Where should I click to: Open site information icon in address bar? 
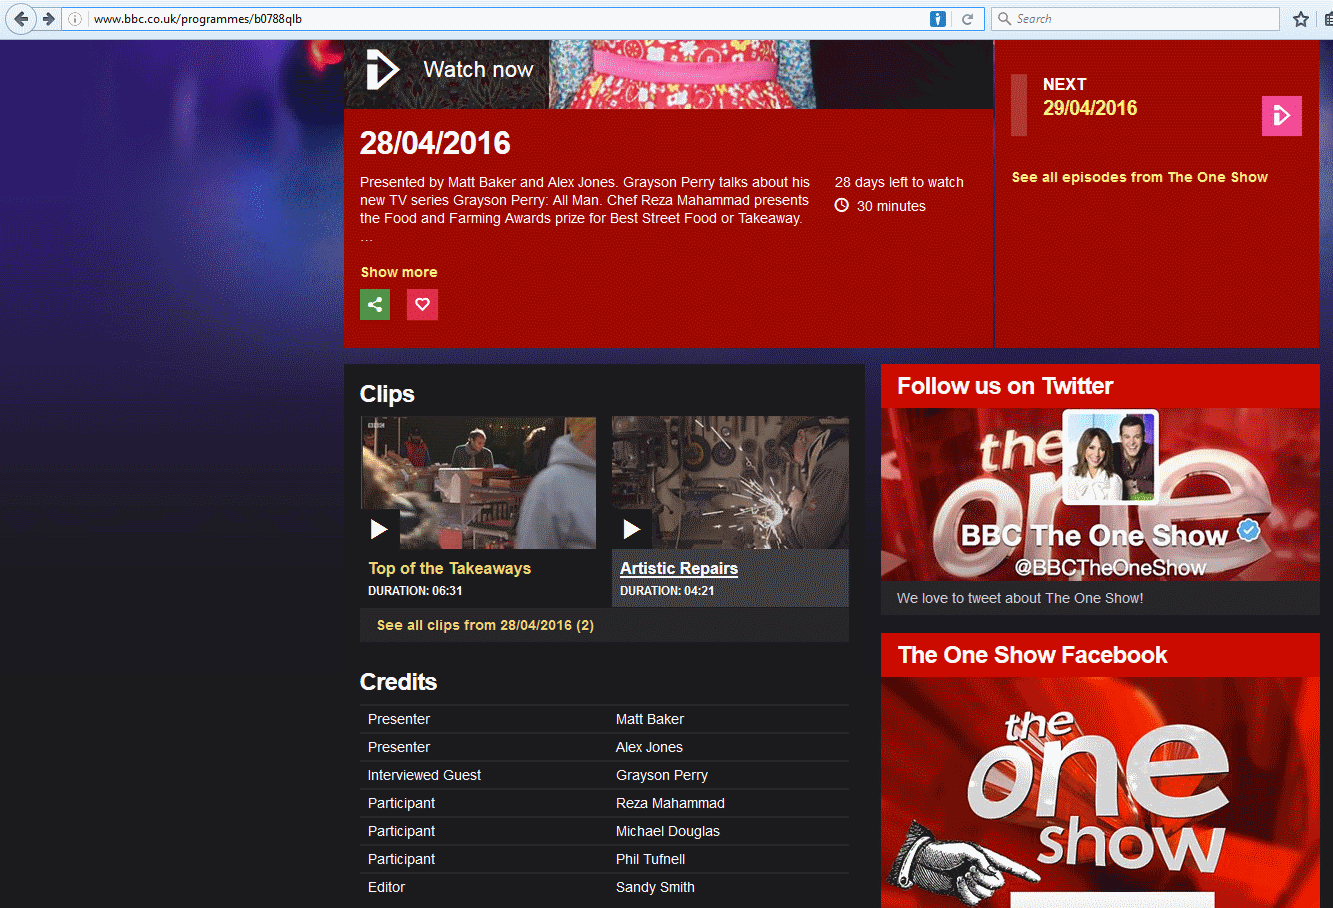coord(75,19)
